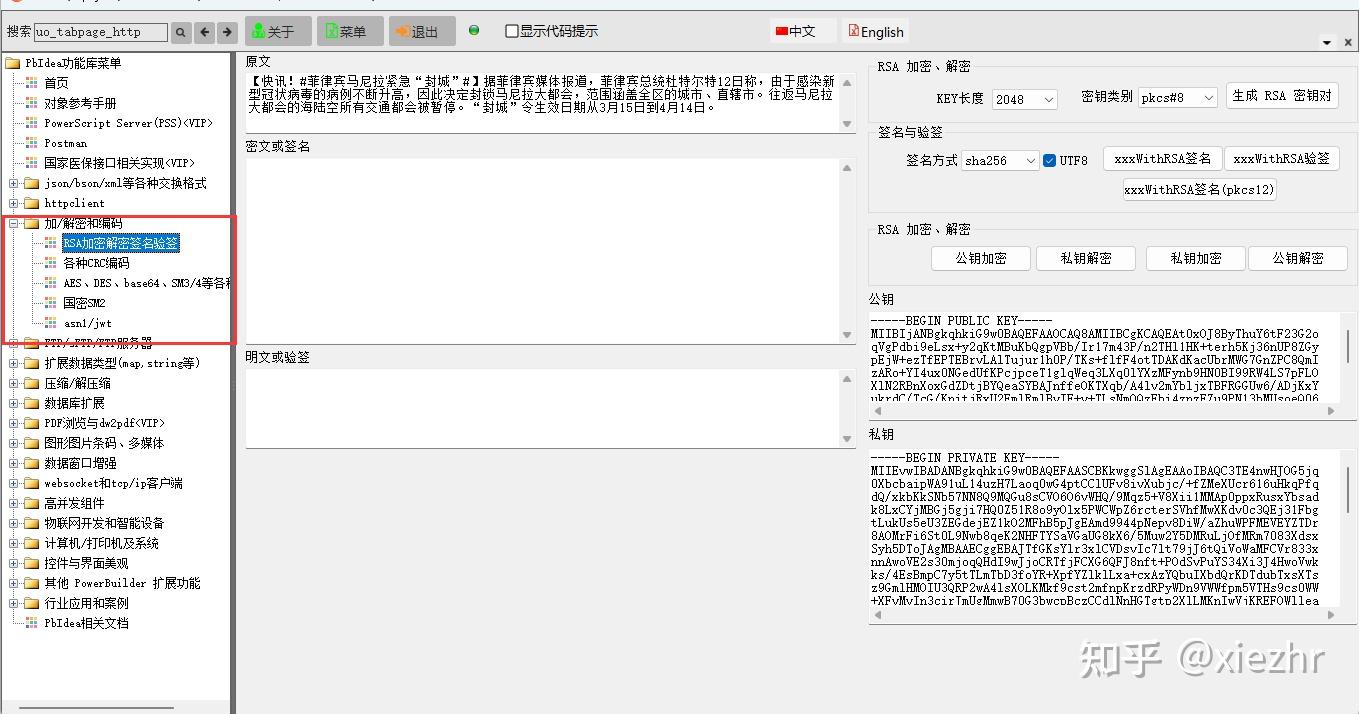Click the httpclient folder icon
The width and height of the screenshot is (1359, 714).
(x=32, y=203)
